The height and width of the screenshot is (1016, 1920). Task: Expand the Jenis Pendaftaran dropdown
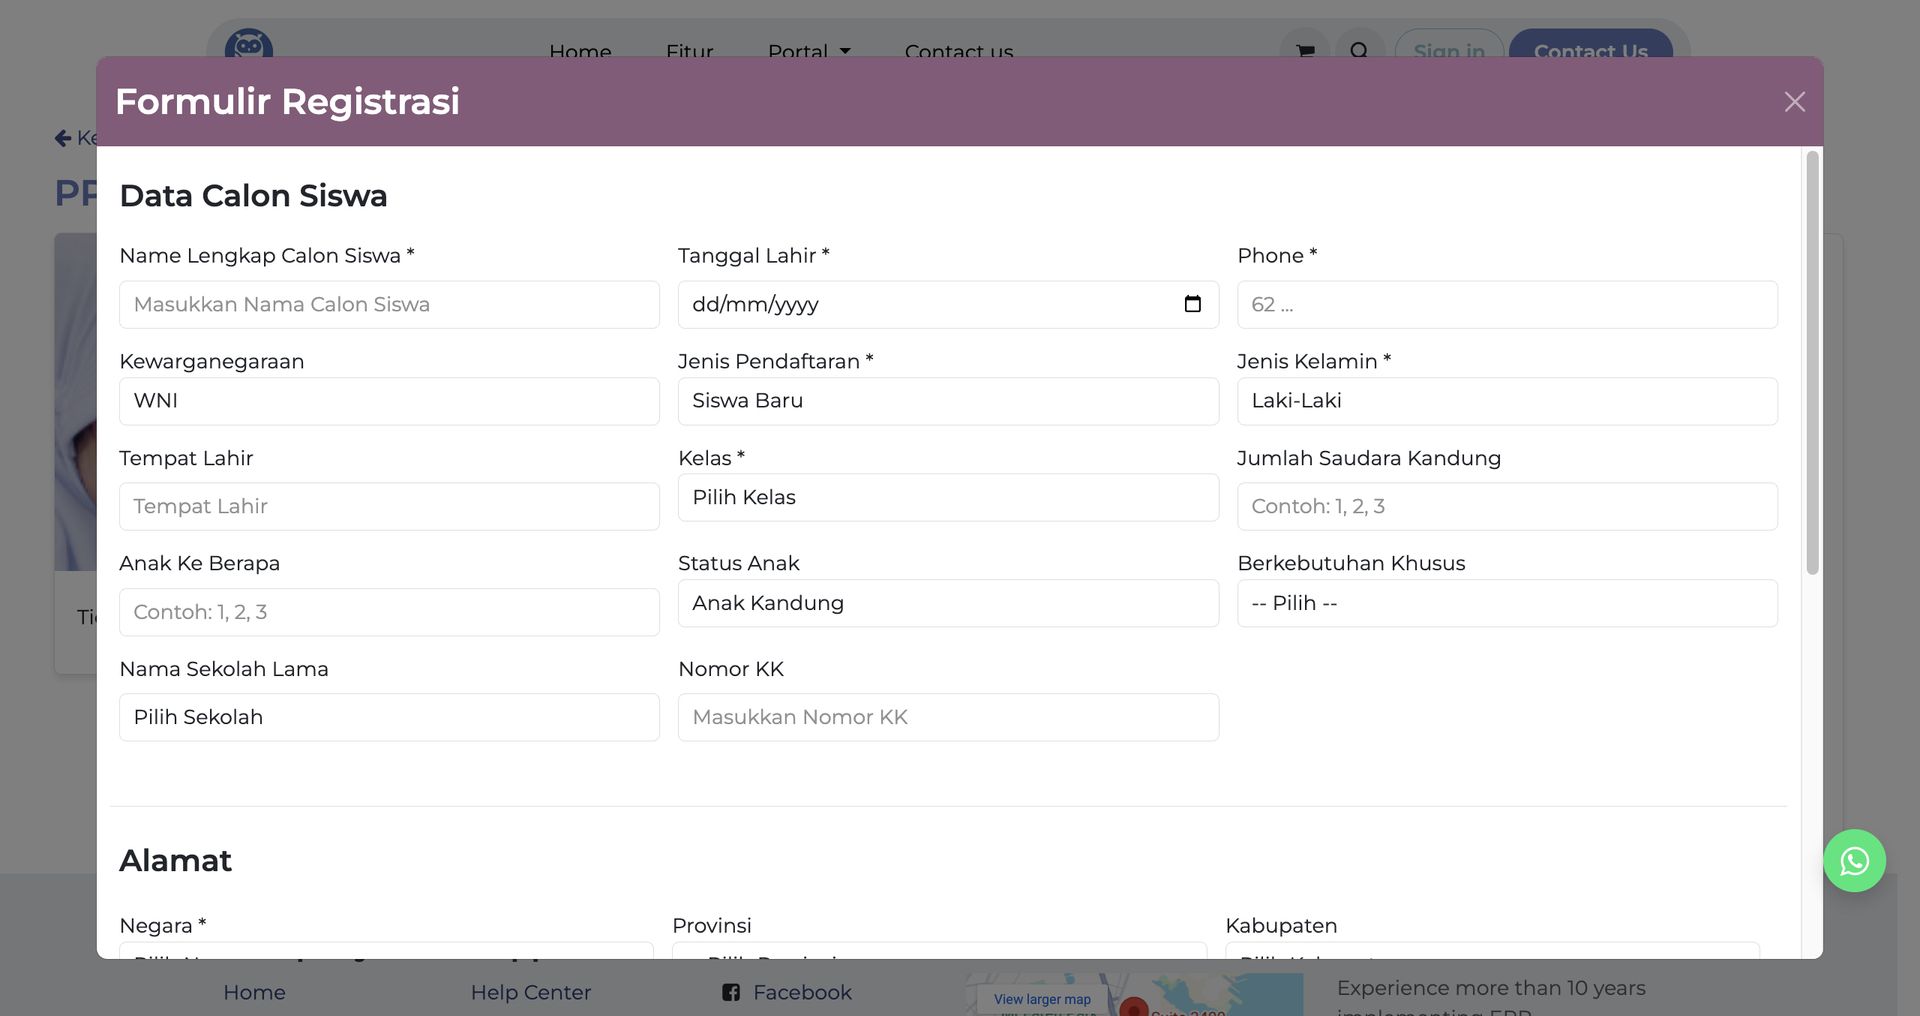click(x=947, y=401)
